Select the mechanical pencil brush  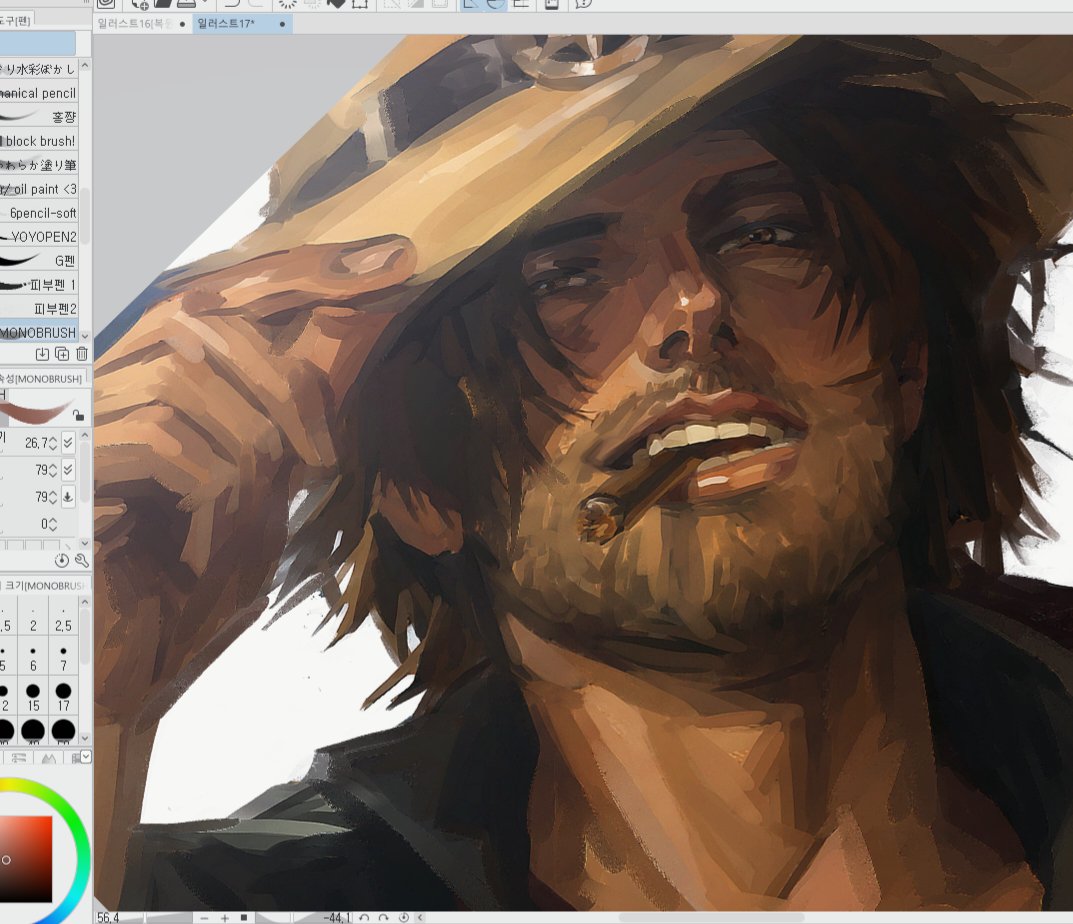pyautogui.click(x=39, y=93)
